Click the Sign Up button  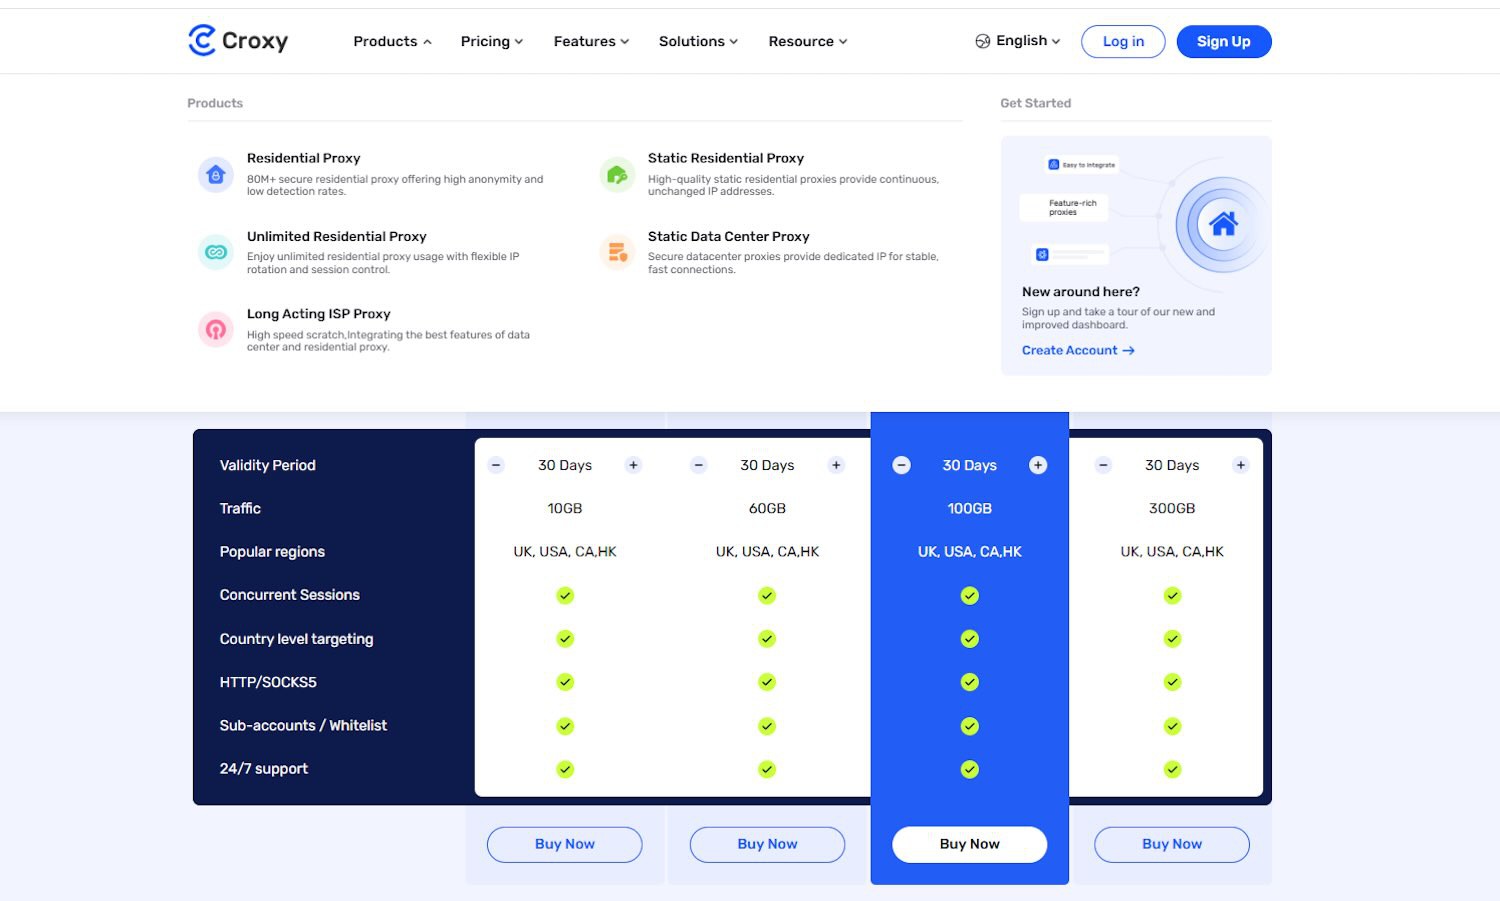click(x=1224, y=41)
